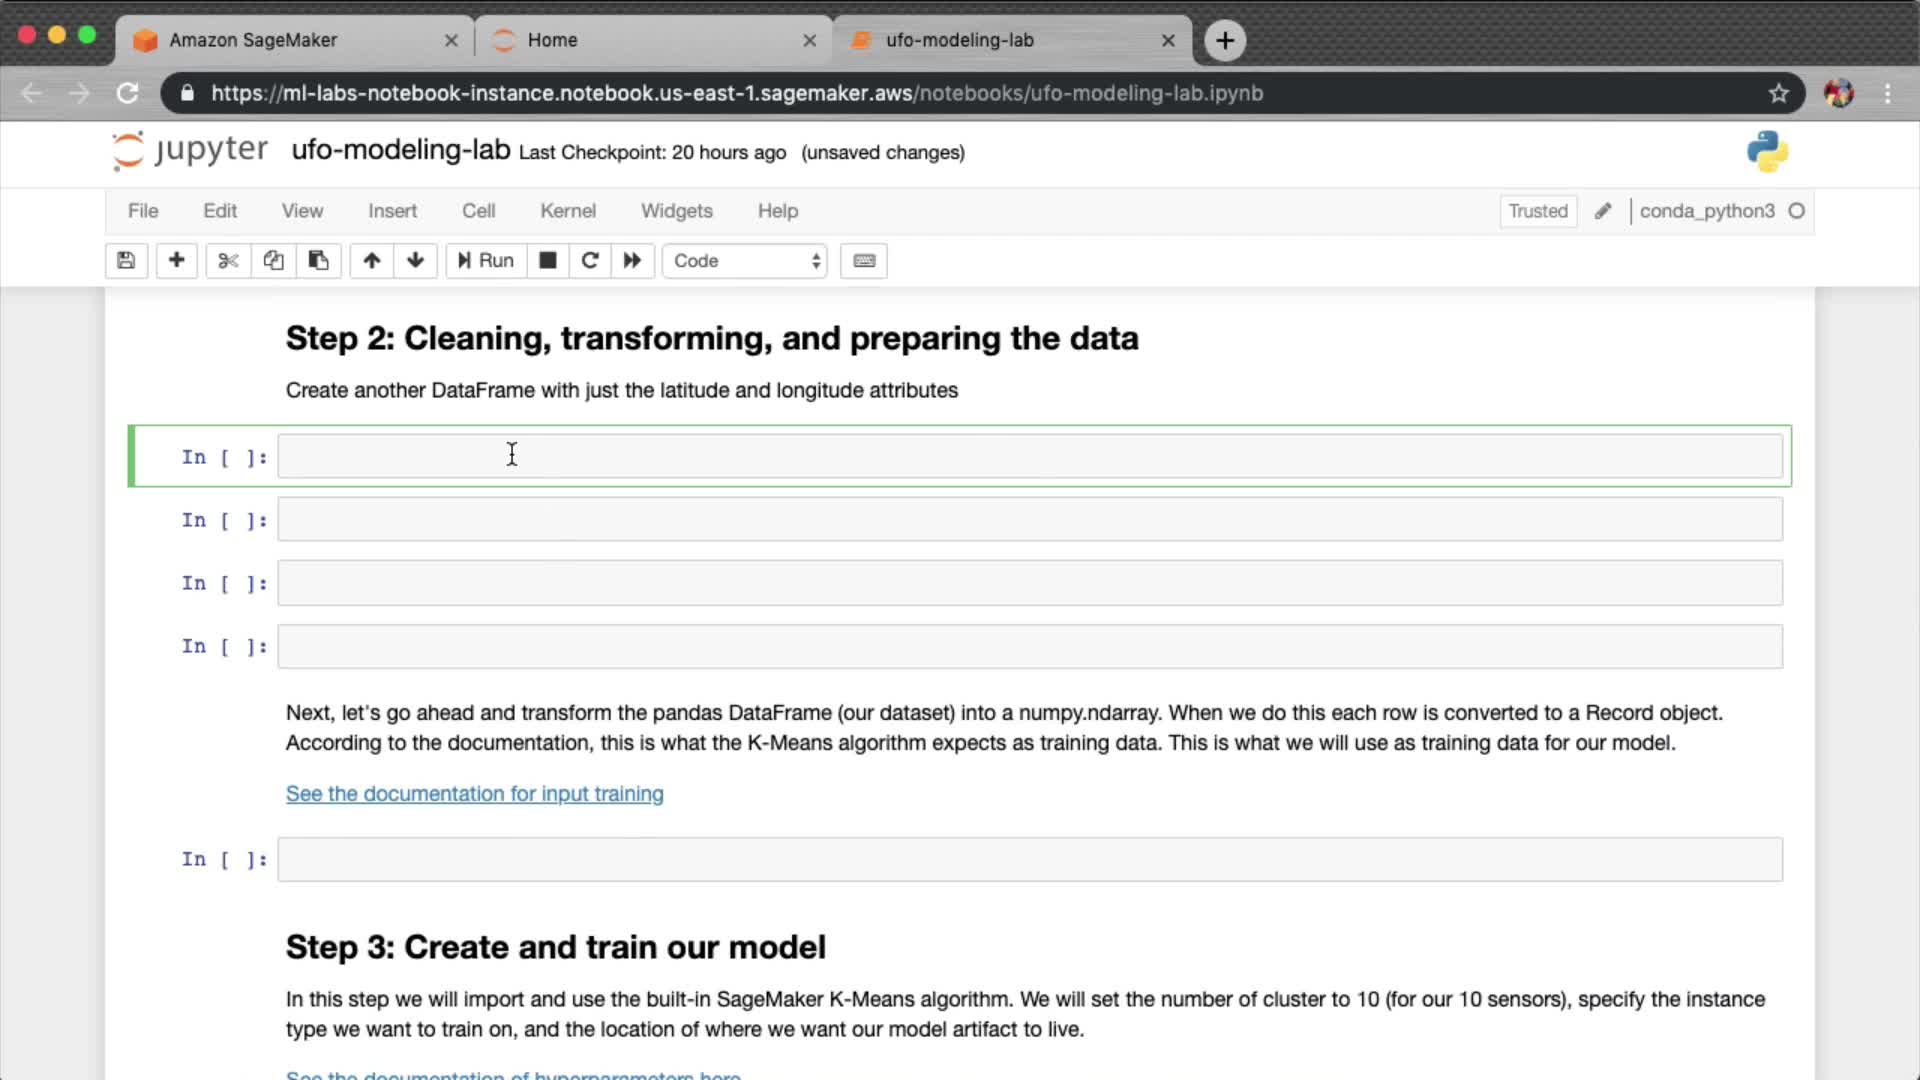Open the input training documentation link
This screenshot has height=1080, width=1920.
point(474,794)
